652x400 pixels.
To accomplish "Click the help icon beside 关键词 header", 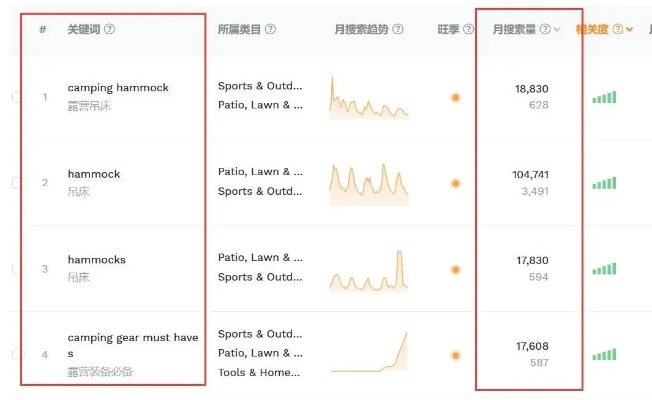I will pyautogui.click(x=110, y=29).
